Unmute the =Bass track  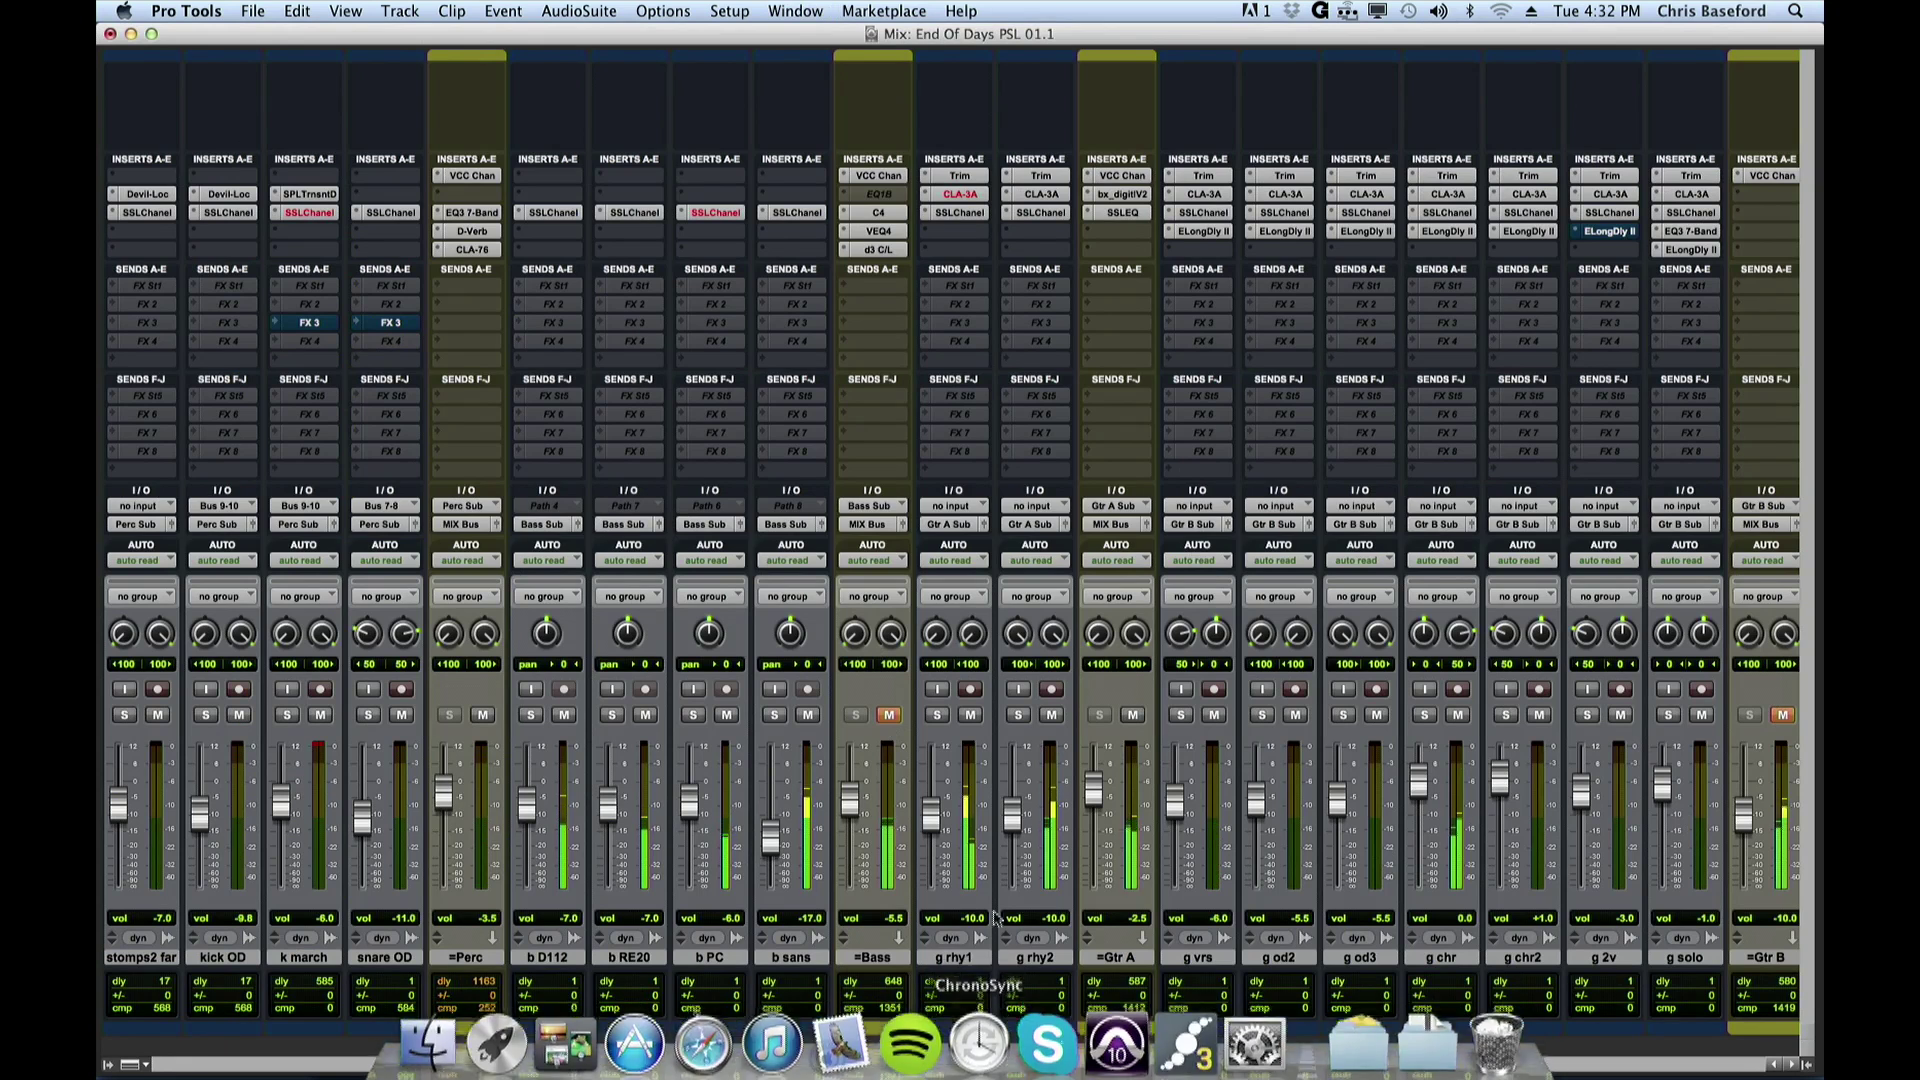click(889, 715)
